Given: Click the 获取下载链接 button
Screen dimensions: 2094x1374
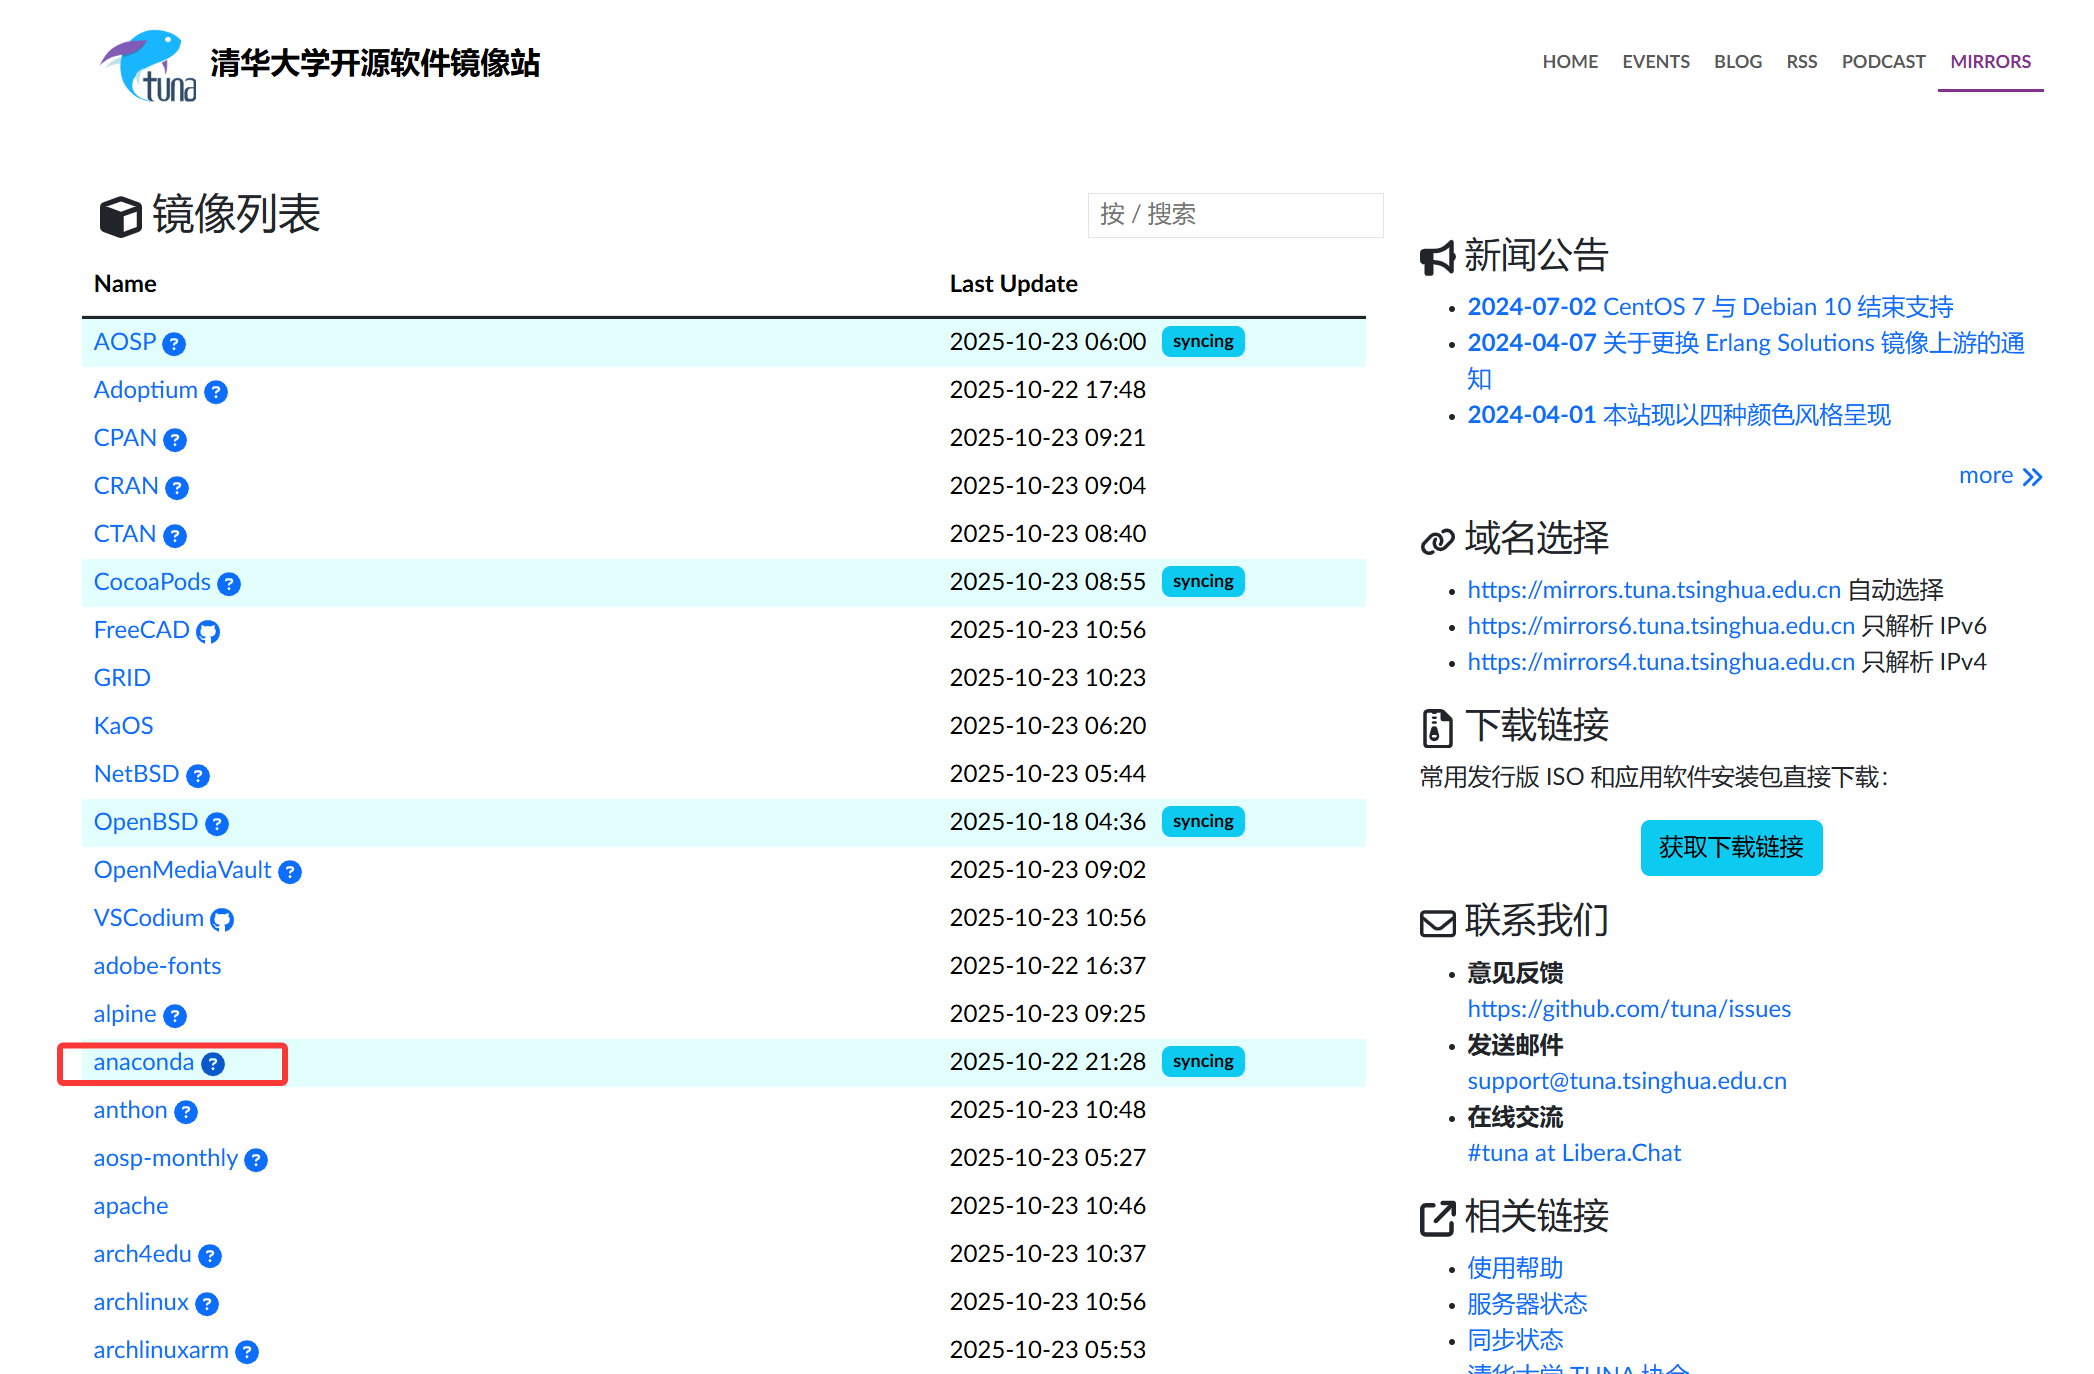Looking at the screenshot, I should click(x=1731, y=848).
